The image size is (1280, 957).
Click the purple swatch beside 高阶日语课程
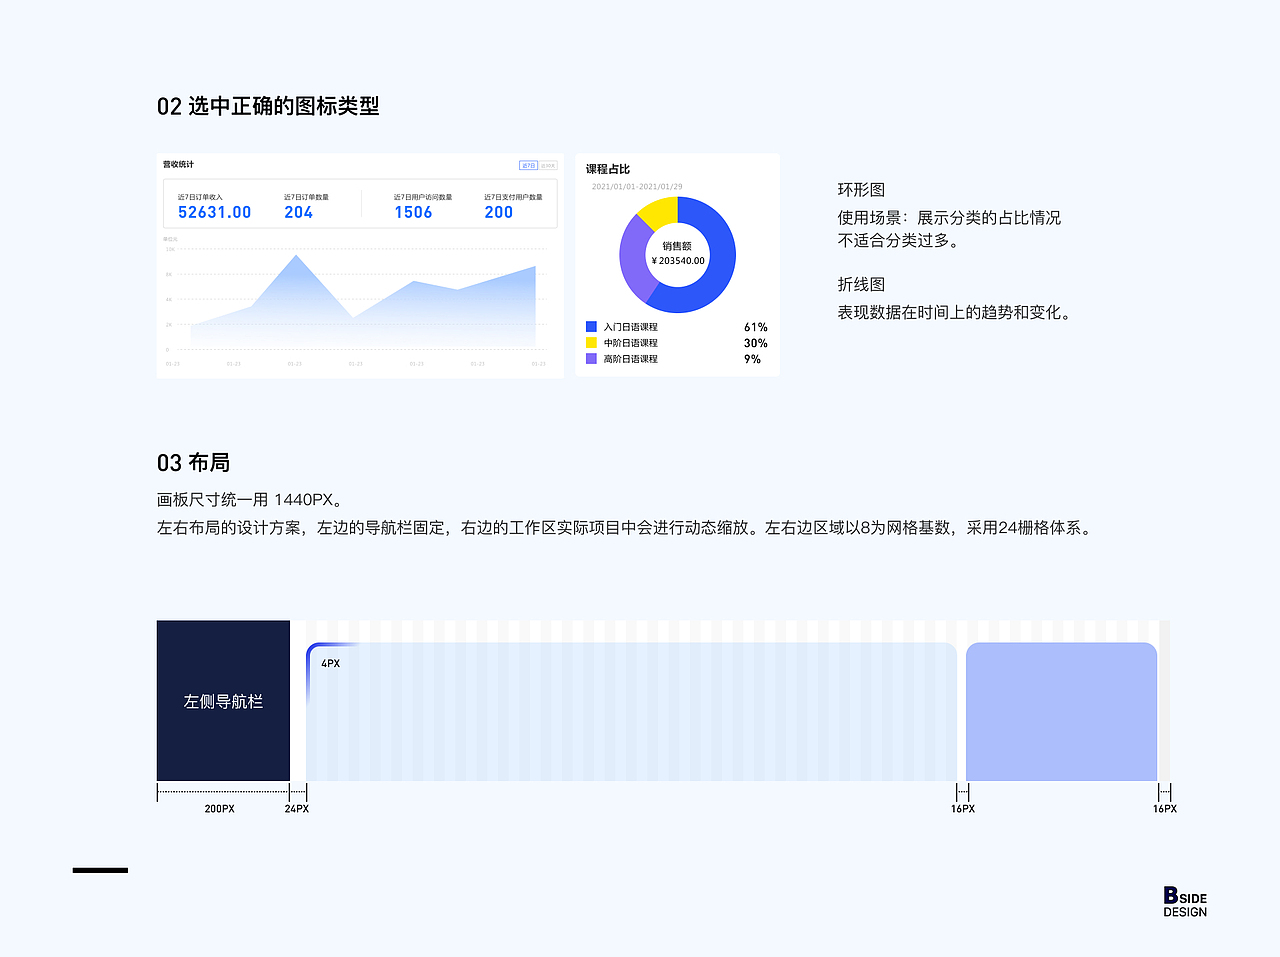[591, 359]
